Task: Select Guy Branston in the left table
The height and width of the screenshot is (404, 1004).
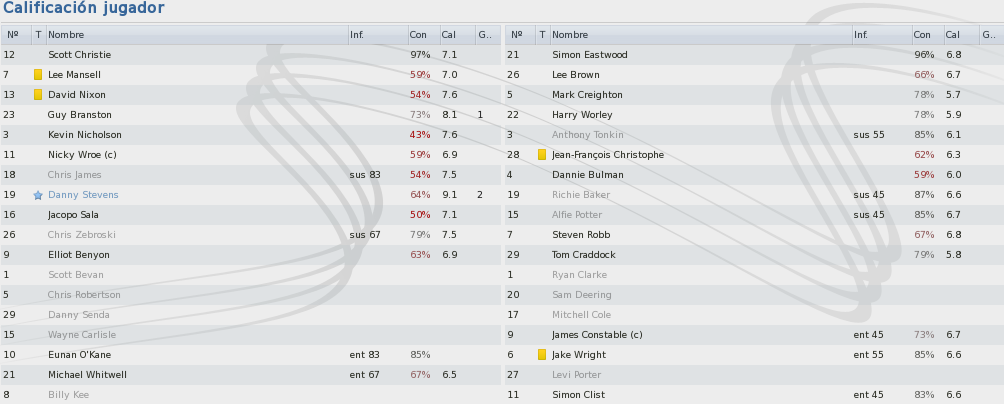Action: click(251, 115)
